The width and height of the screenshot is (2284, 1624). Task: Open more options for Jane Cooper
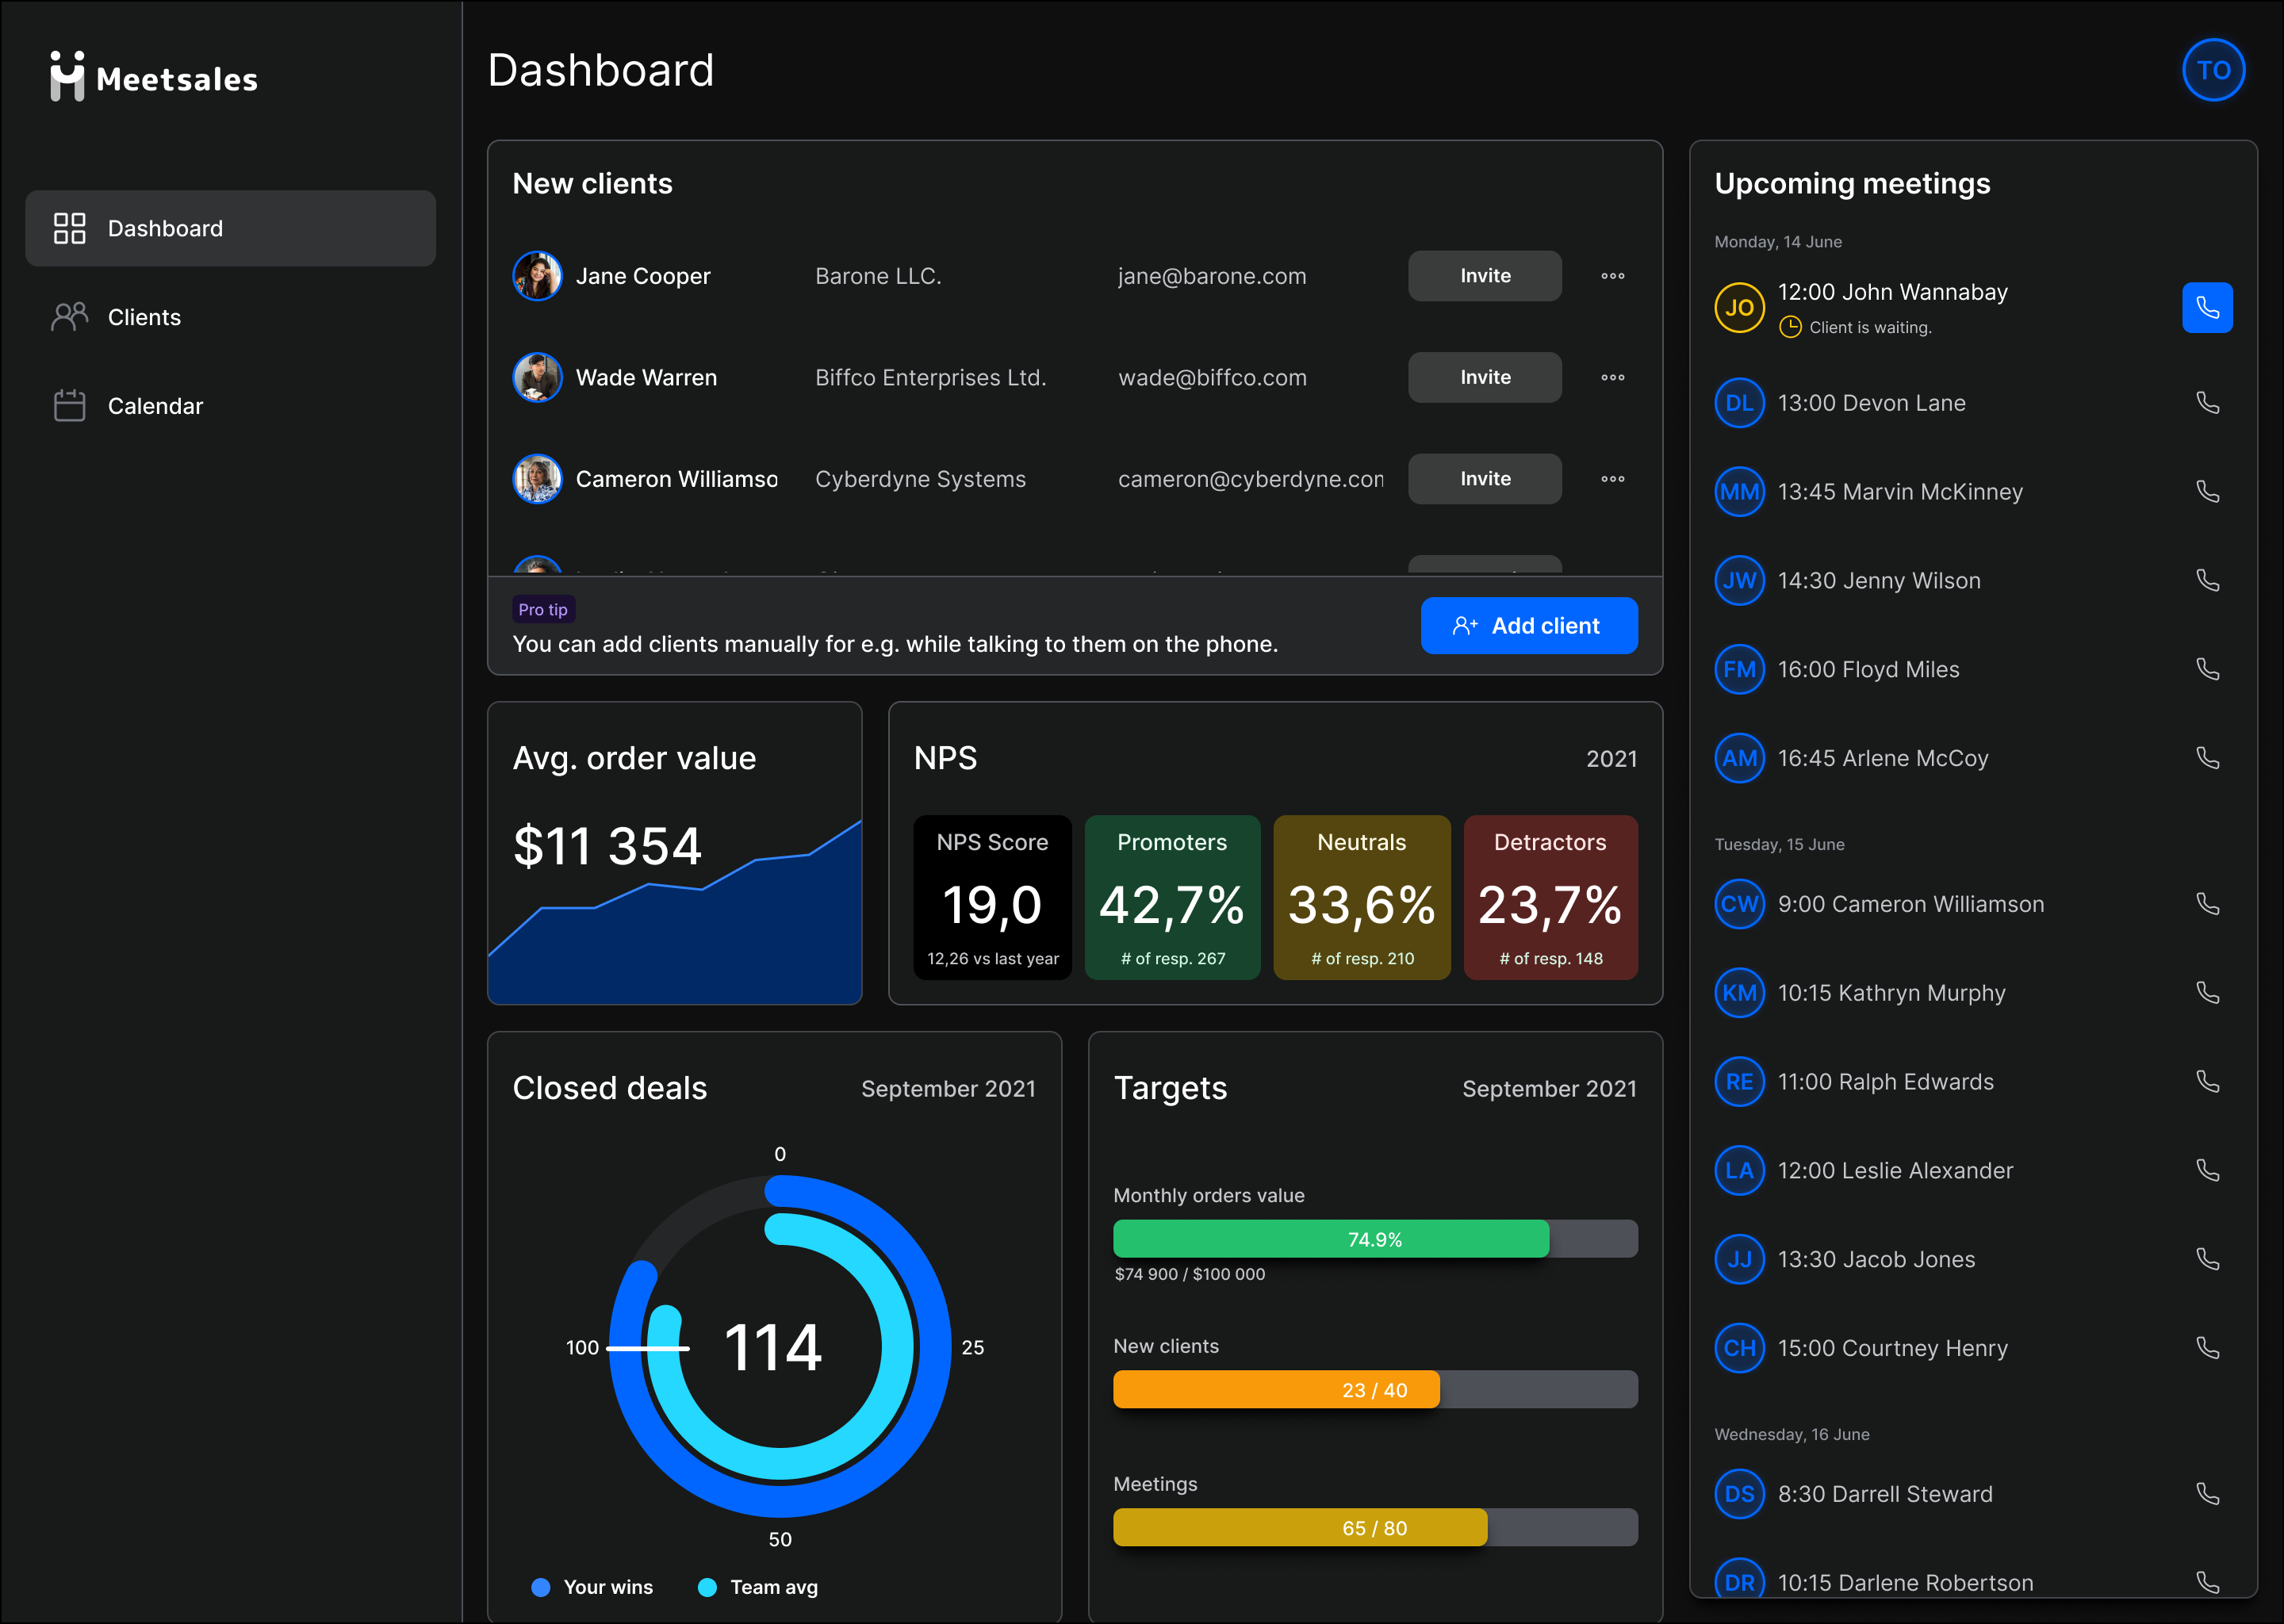point(1612,276)
